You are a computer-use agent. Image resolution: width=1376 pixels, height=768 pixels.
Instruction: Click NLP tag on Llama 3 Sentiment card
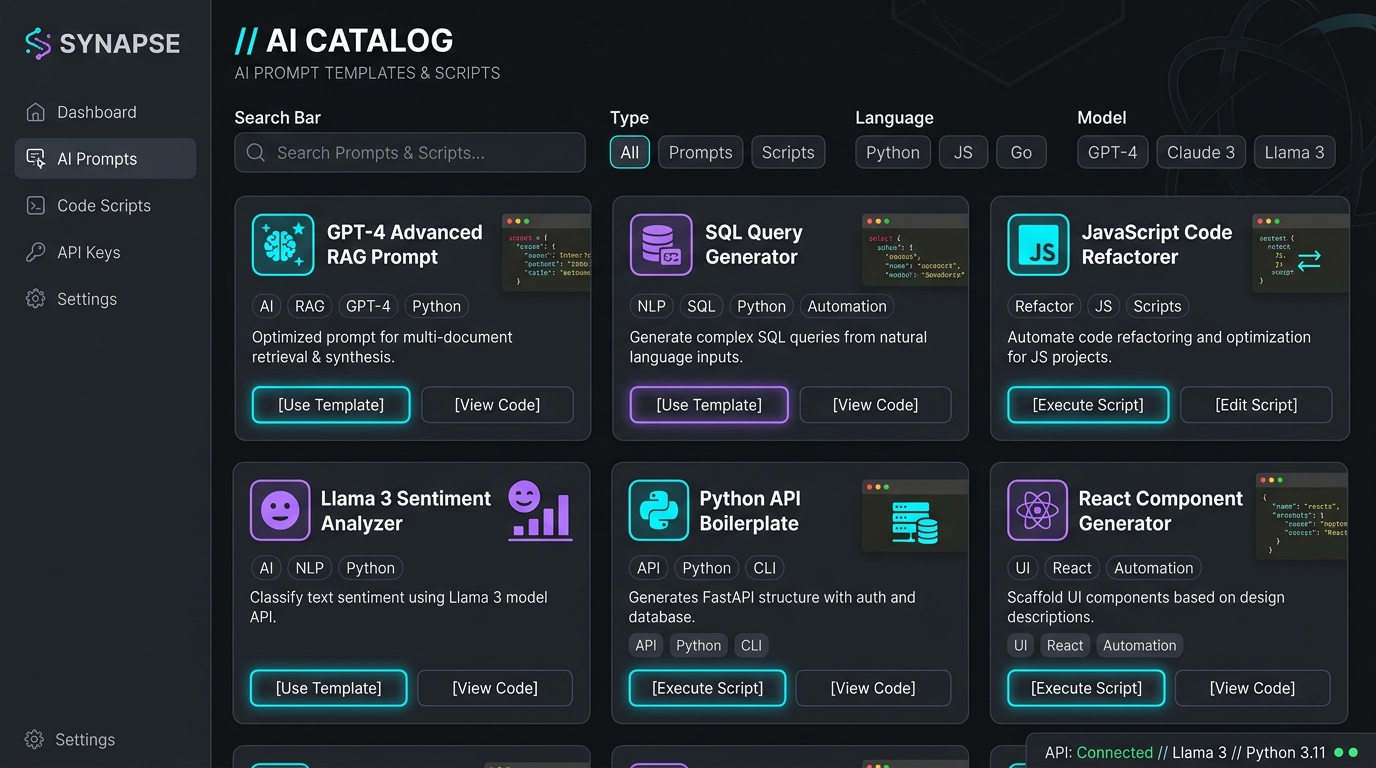[310, 568]
